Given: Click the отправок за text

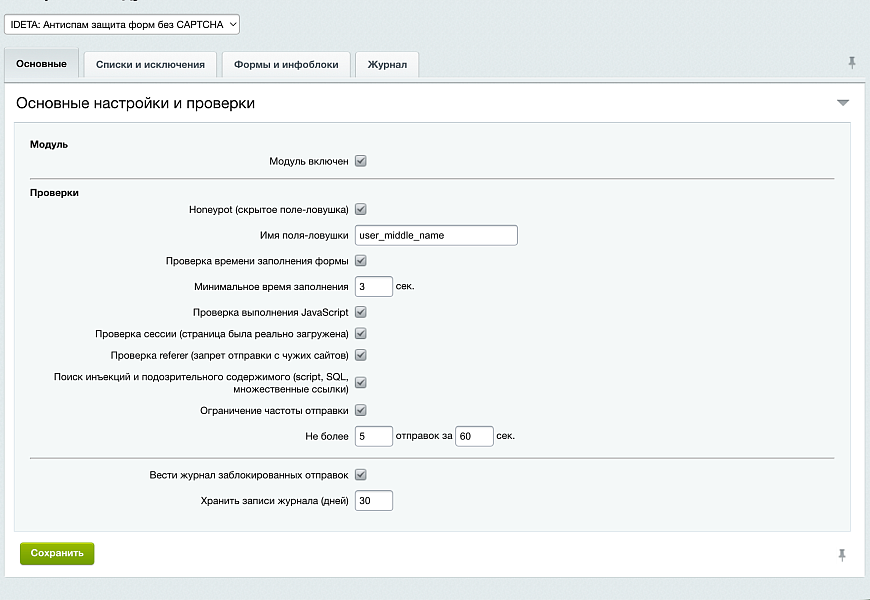Looking at the screenshot, I should click(424, 436).
